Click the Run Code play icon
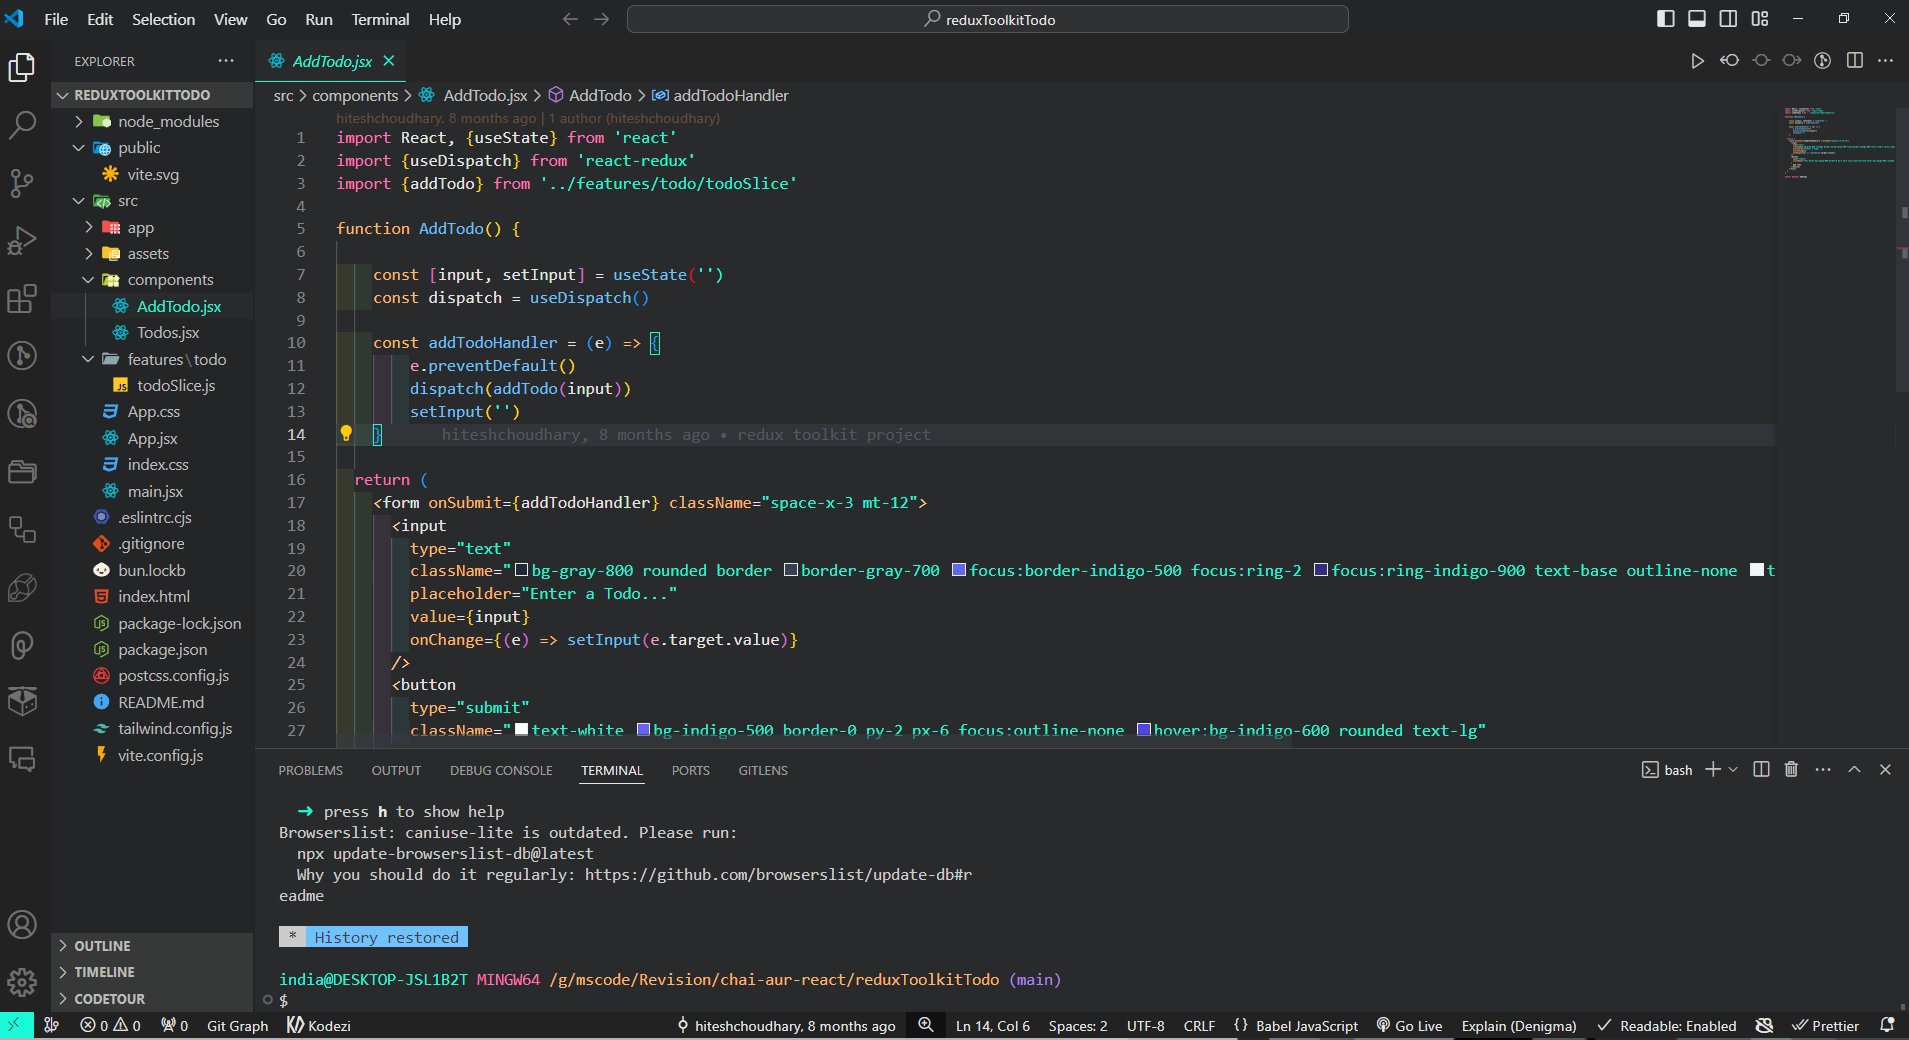Screen dimensions: 1909x1040 click(x=1697, y=61)
